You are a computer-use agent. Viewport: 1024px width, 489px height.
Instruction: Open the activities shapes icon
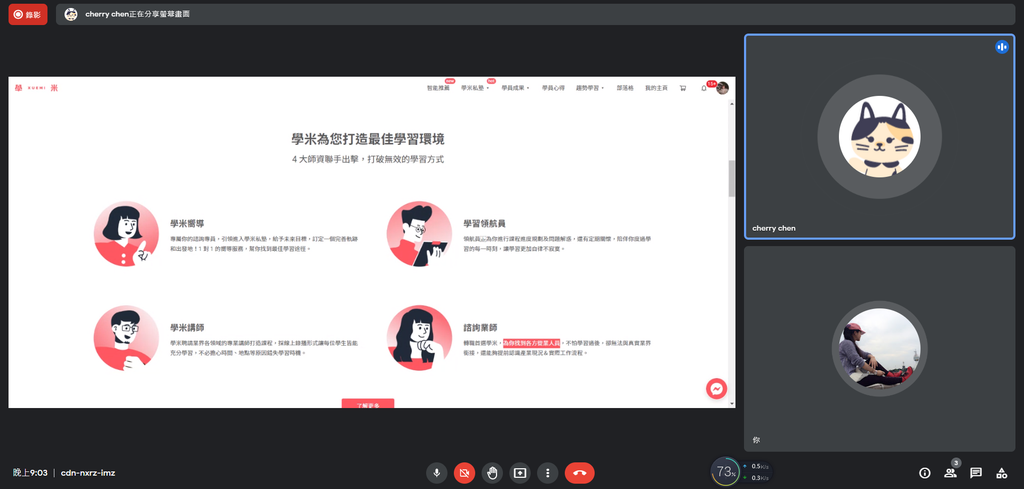(1001, 472)
